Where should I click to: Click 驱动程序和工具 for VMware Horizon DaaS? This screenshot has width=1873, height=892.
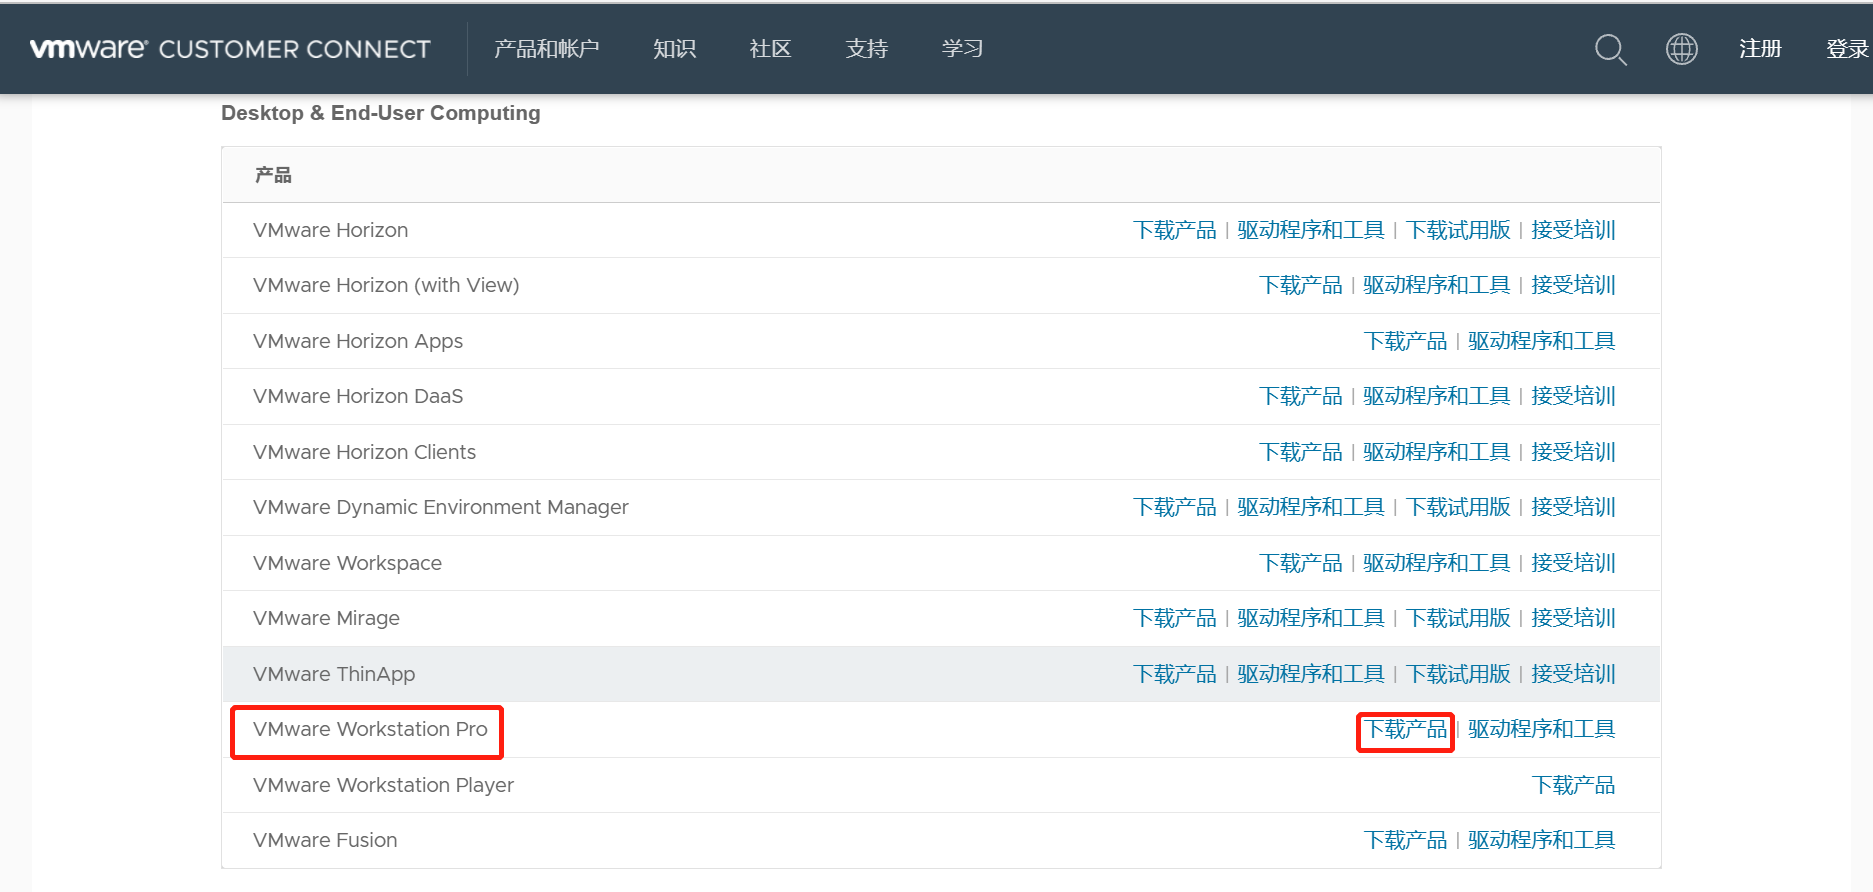1437,396
